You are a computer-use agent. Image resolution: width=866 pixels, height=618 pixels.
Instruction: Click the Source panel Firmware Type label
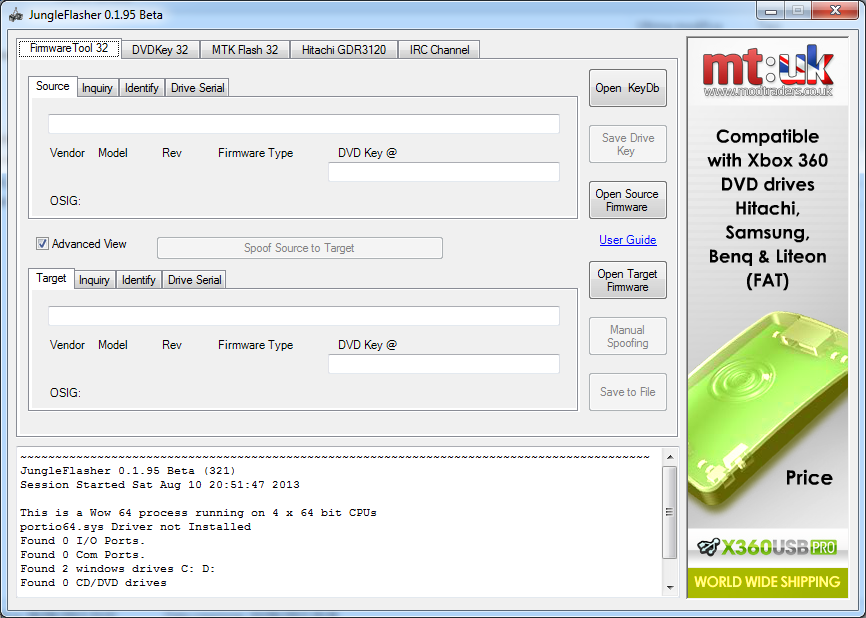pos(256,153)
